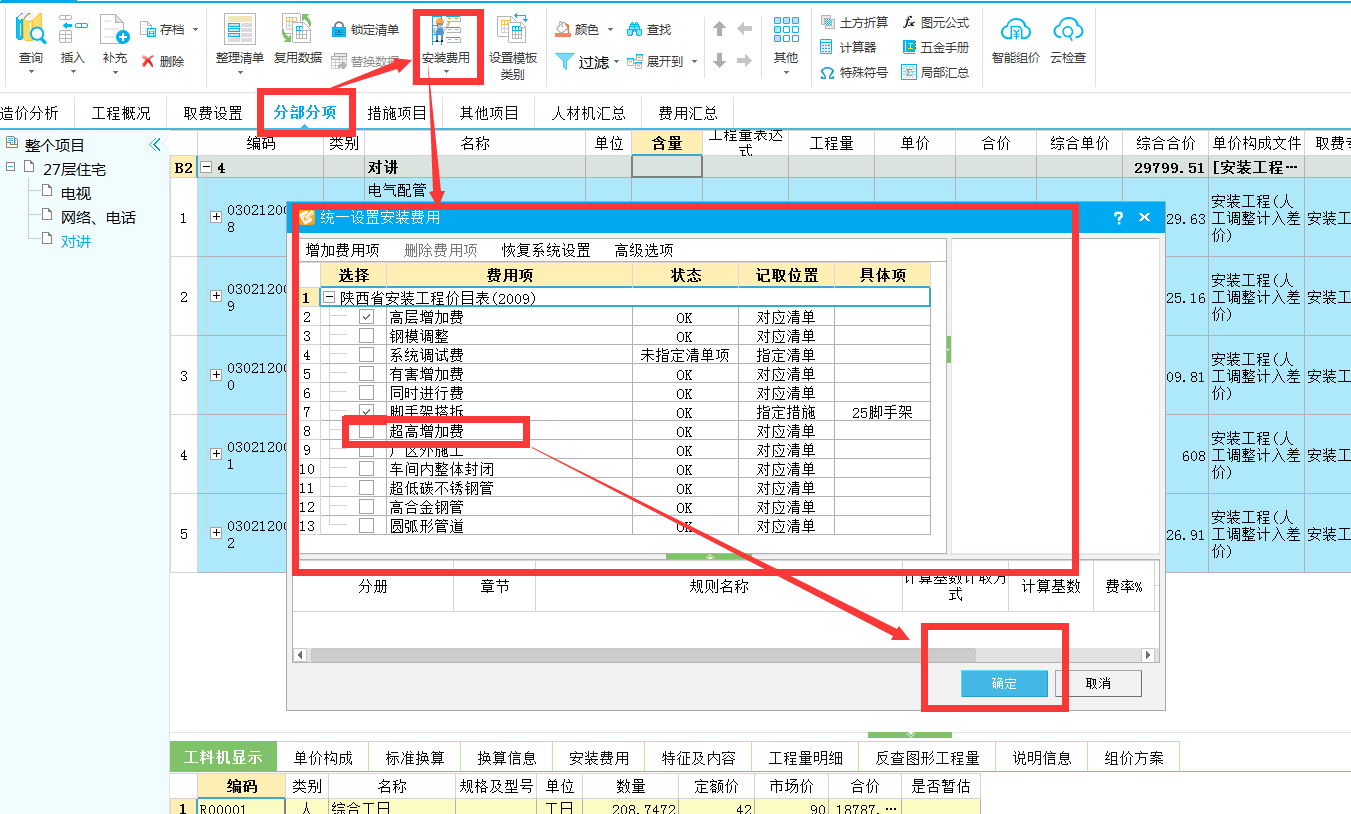Click the 存档 icon
This screenshot has height=814, width=1351.
coord(148,30)
